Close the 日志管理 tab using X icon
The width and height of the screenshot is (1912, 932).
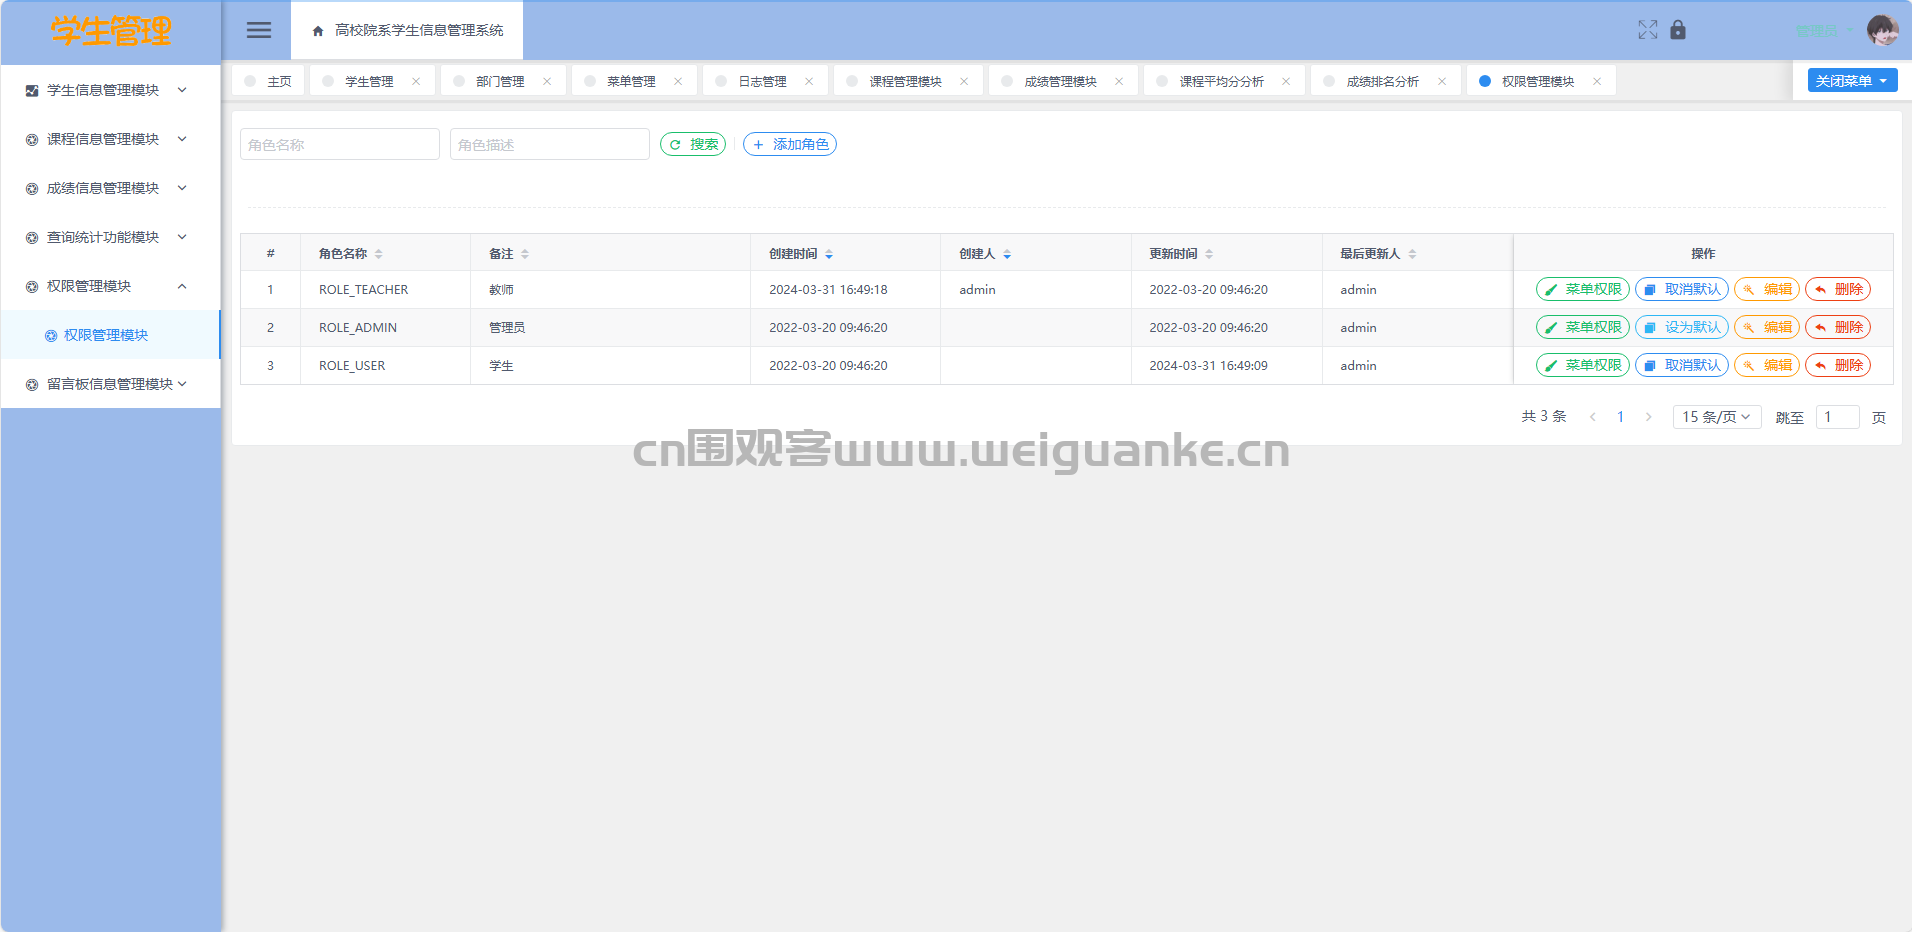(809, 82)
